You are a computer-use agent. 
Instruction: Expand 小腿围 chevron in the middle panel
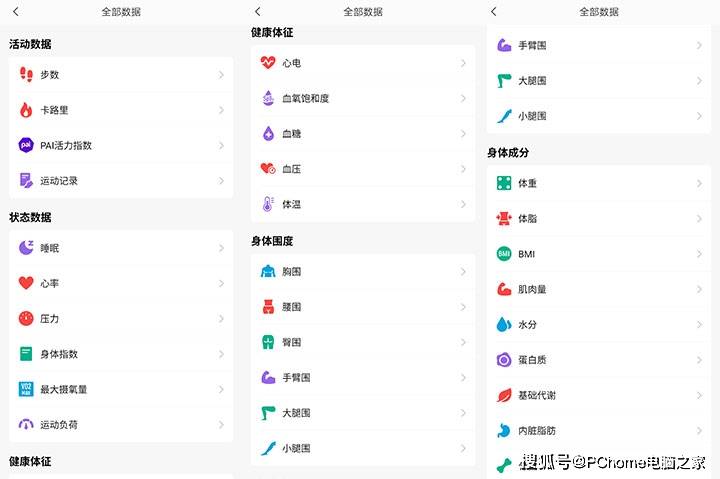point(463,448)
